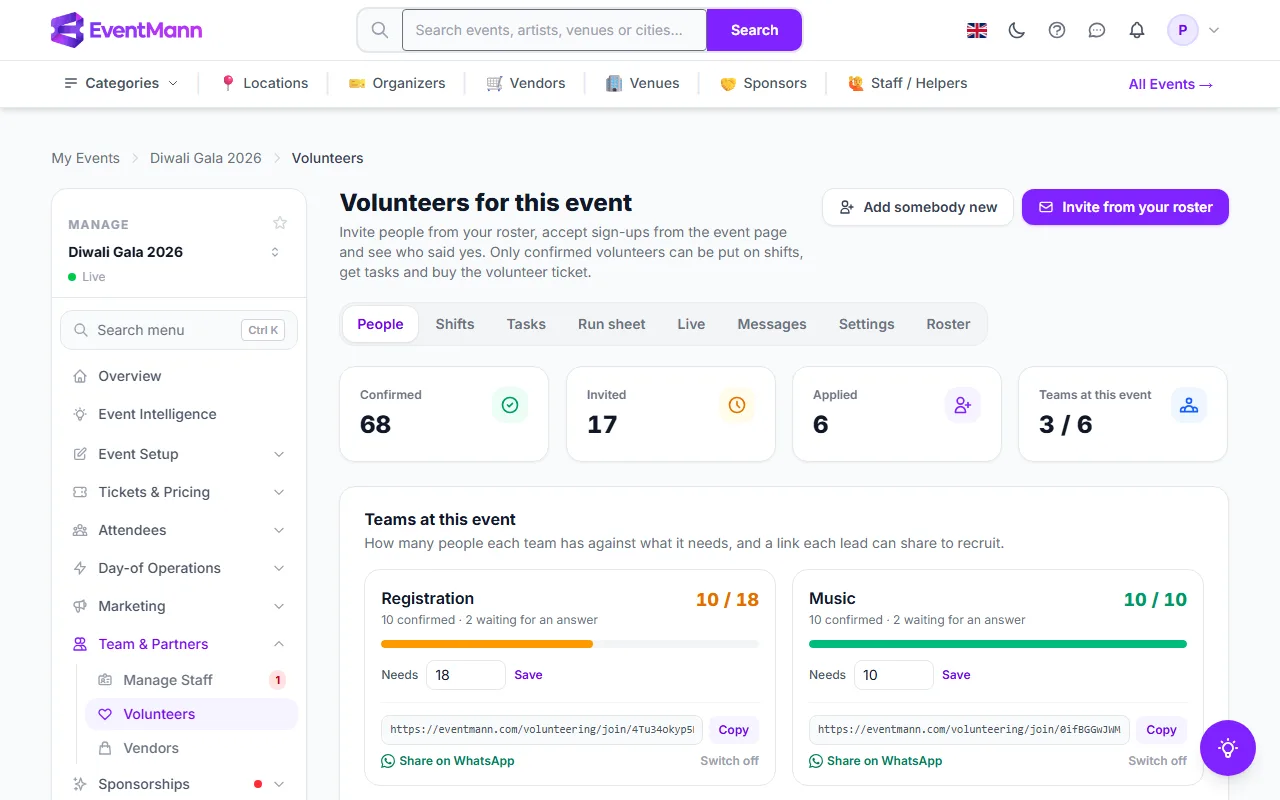Screen dimensions: 1280x800
Task: Open the notifications bell
Action: coord(1137,30)
